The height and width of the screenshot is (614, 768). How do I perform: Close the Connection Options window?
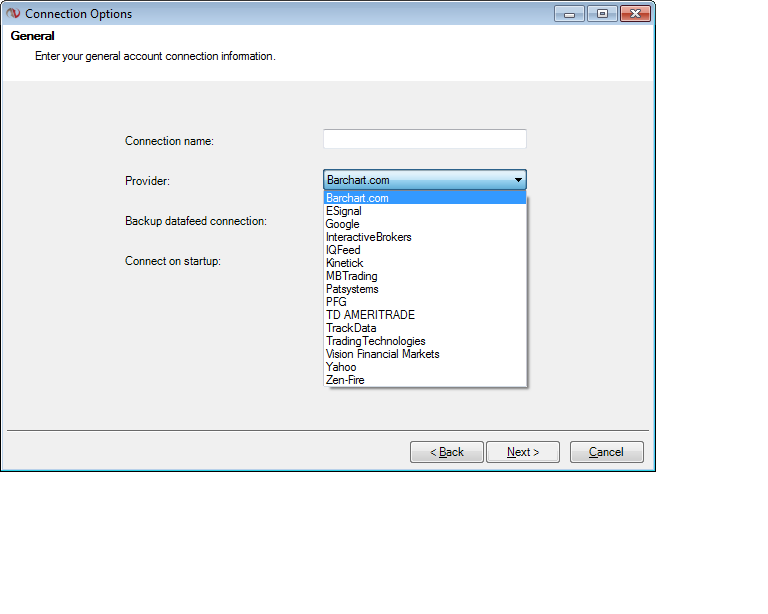(635, 14)
